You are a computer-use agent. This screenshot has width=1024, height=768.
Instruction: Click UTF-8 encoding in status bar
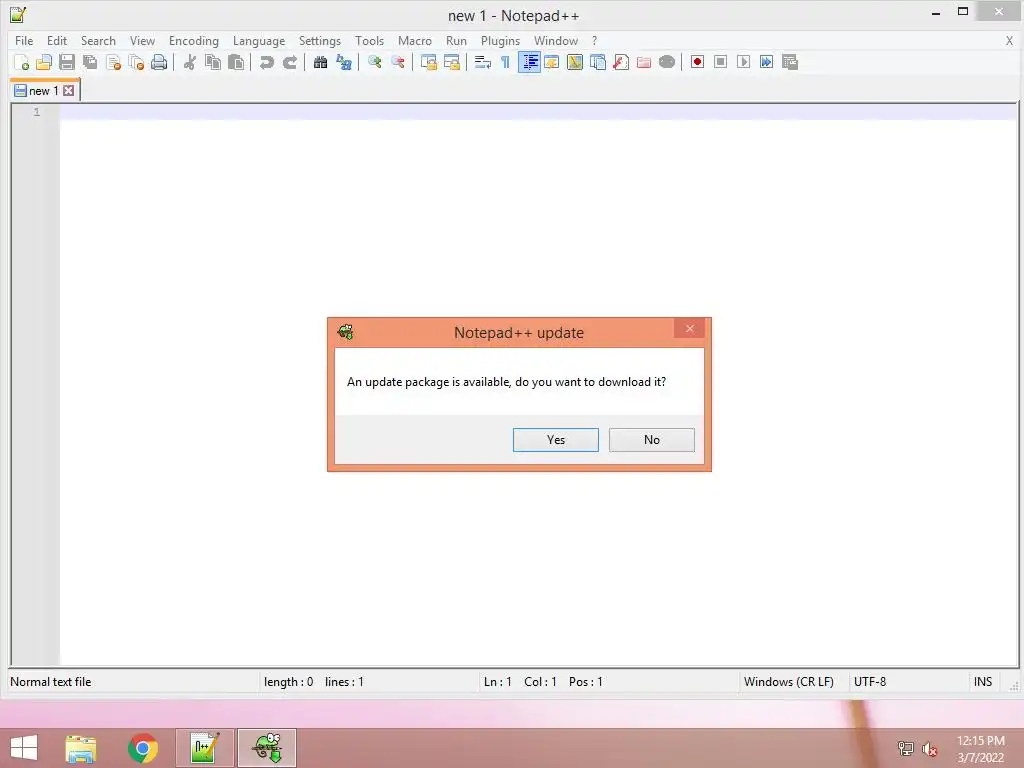pyautogui.click(x=870, y=682)
